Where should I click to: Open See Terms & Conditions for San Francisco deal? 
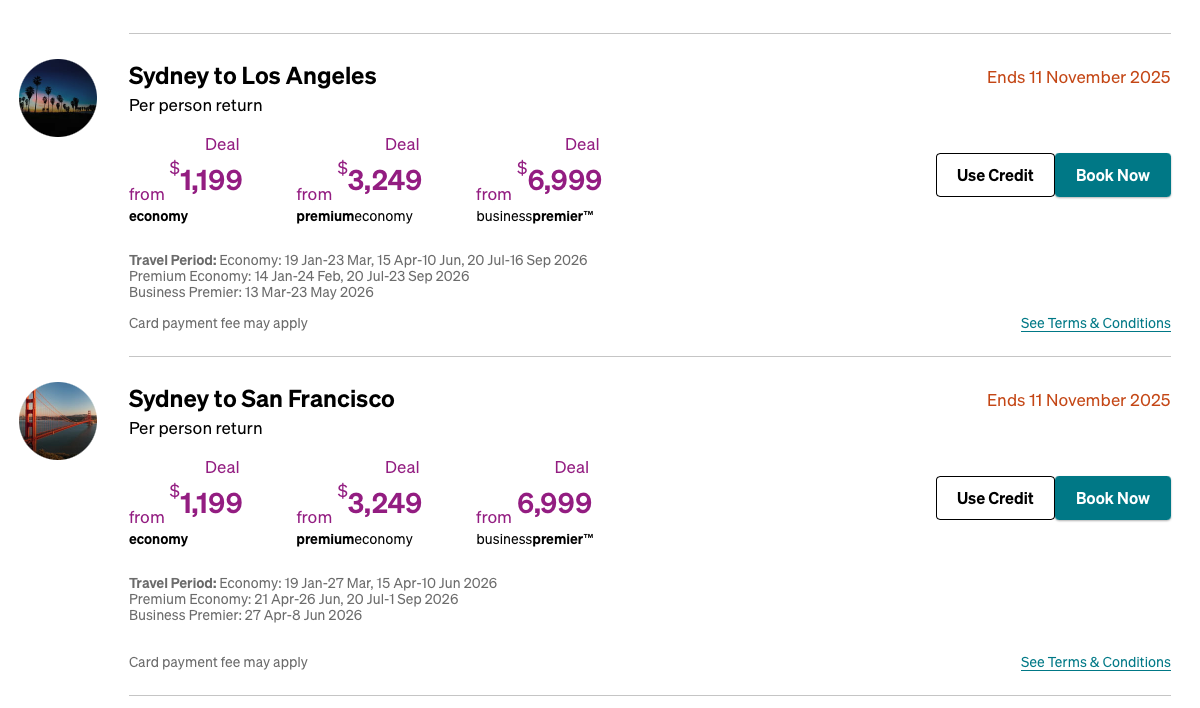tap(1095, 662)
